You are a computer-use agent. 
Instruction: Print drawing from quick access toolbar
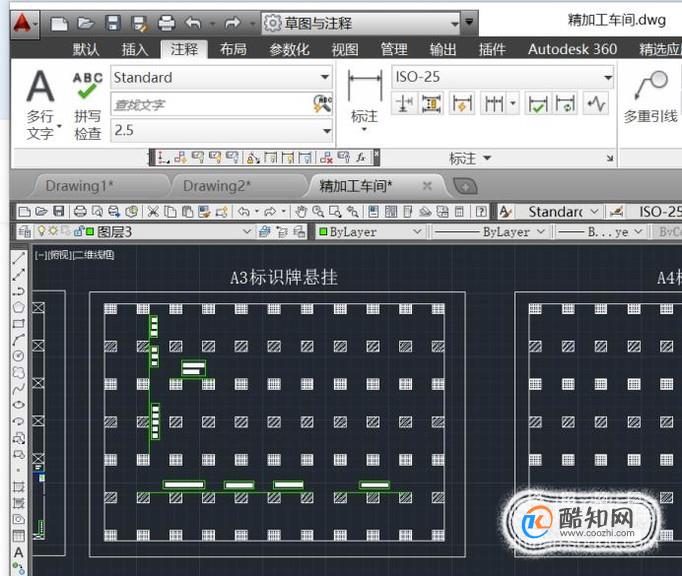[167, 23]
